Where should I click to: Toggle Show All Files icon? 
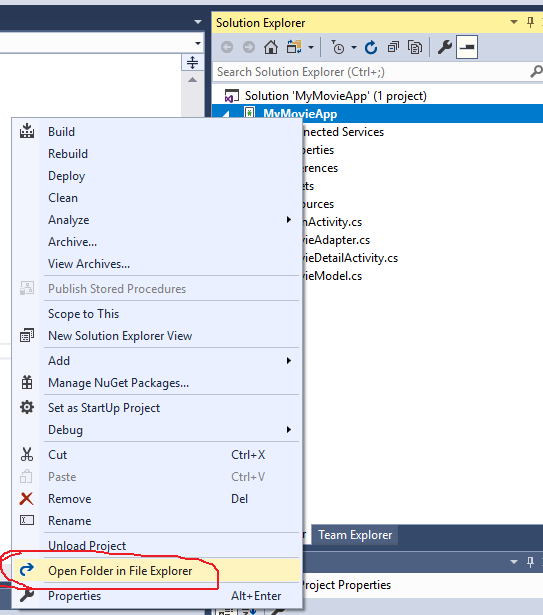415,47
